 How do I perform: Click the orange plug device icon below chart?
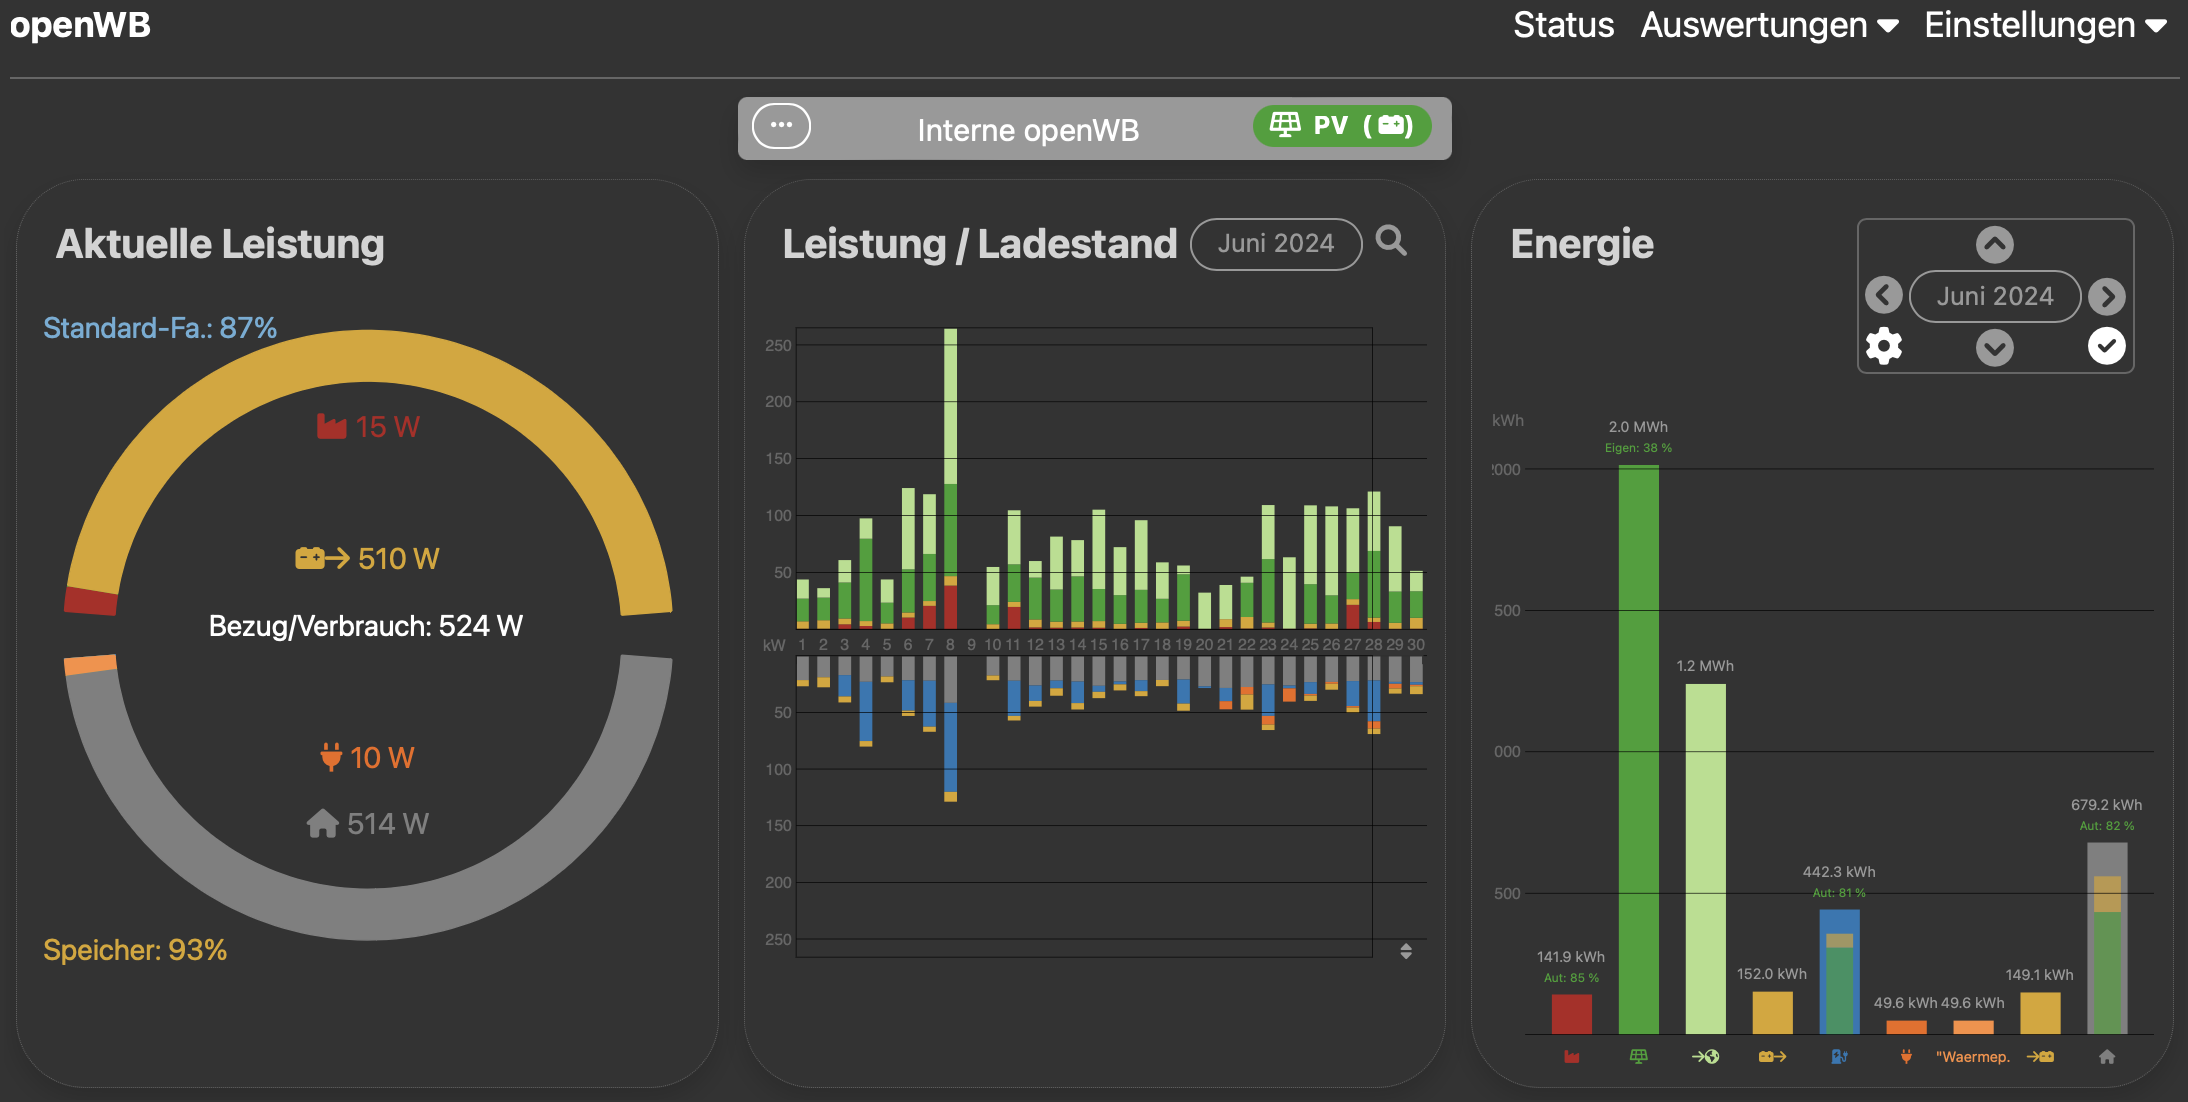tap(1906, 1057)
